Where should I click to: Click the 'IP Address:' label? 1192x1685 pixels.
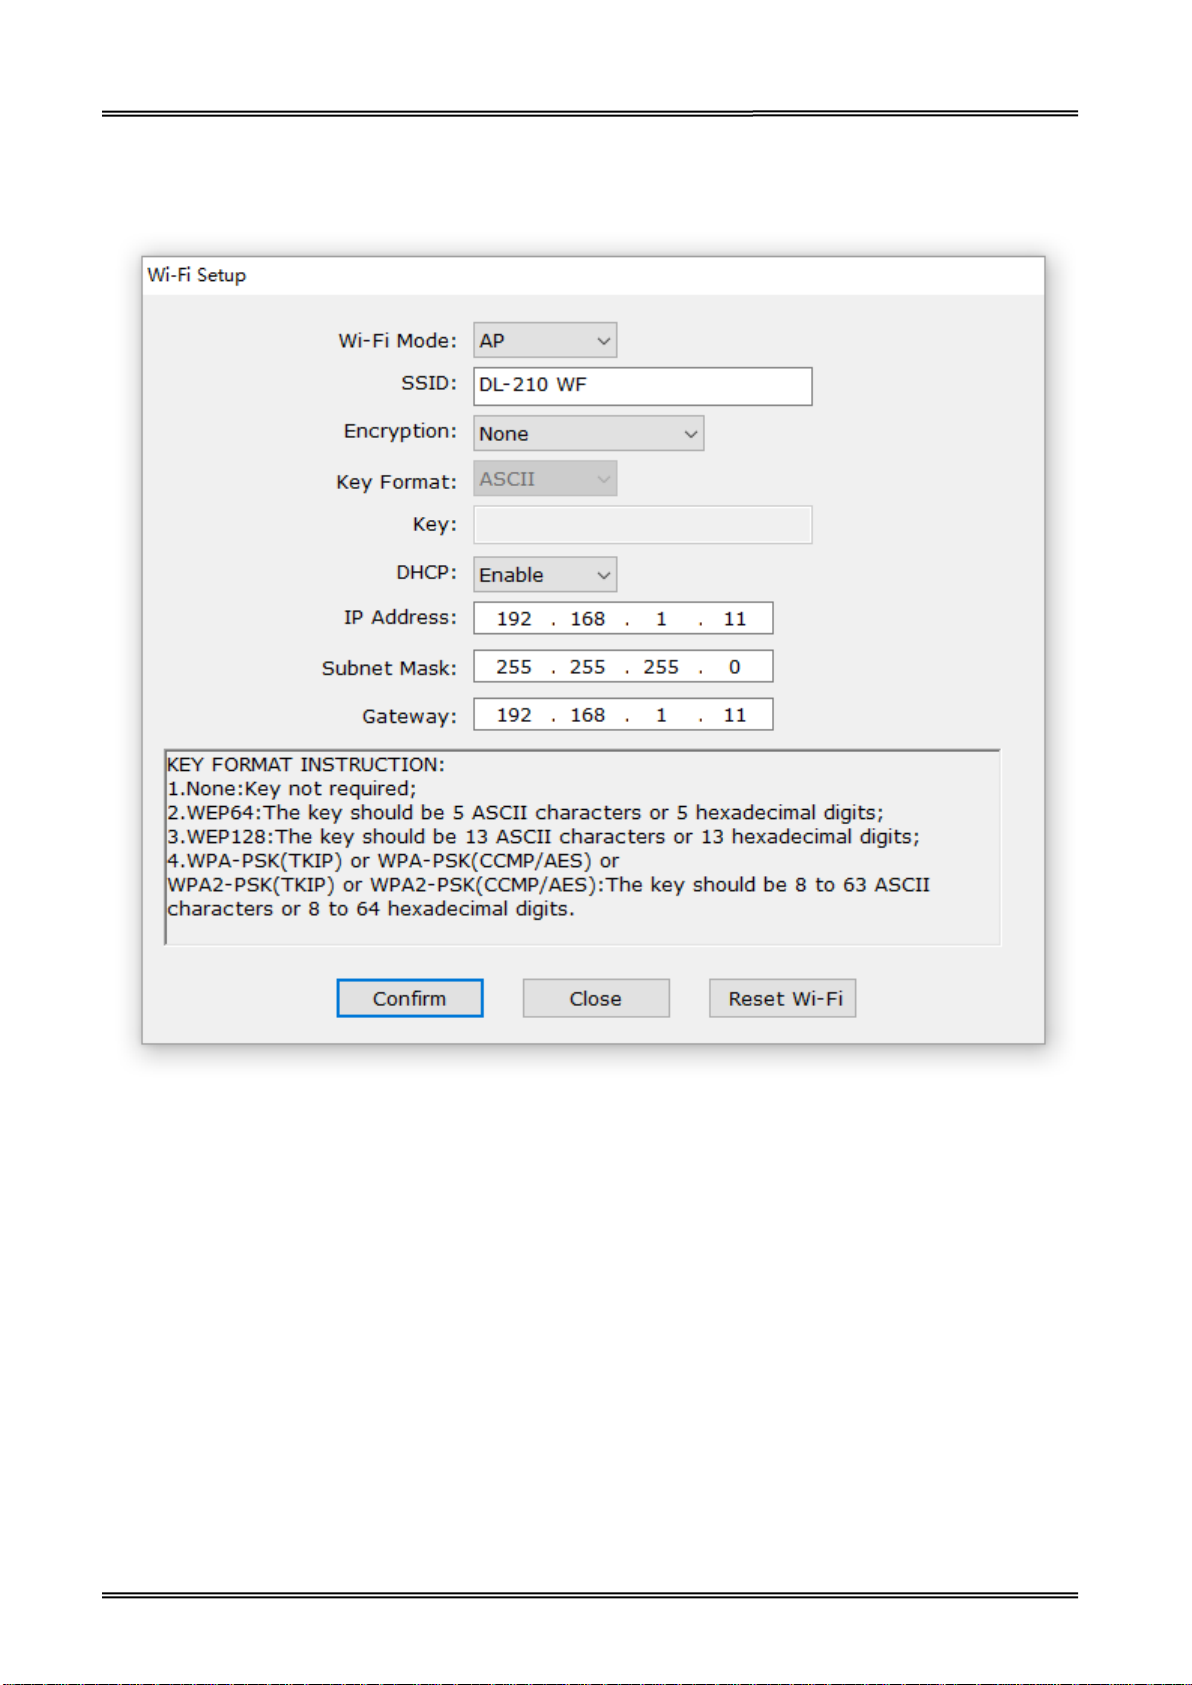[400, 617]
